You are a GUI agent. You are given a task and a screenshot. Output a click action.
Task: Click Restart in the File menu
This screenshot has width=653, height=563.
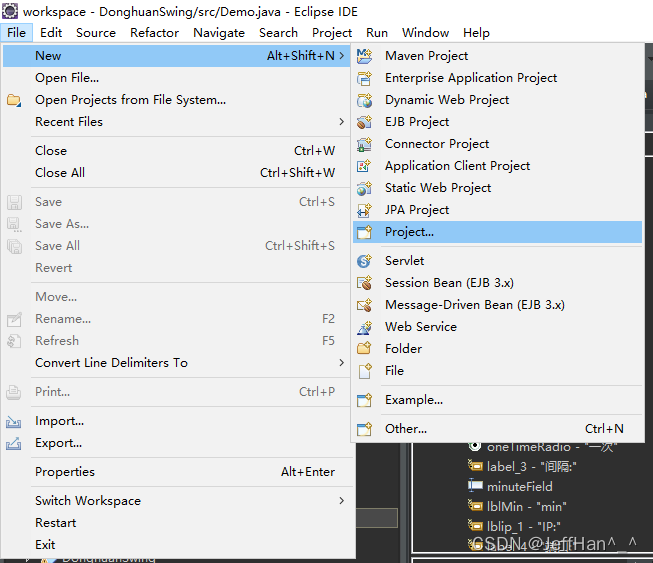pos(55,523)
